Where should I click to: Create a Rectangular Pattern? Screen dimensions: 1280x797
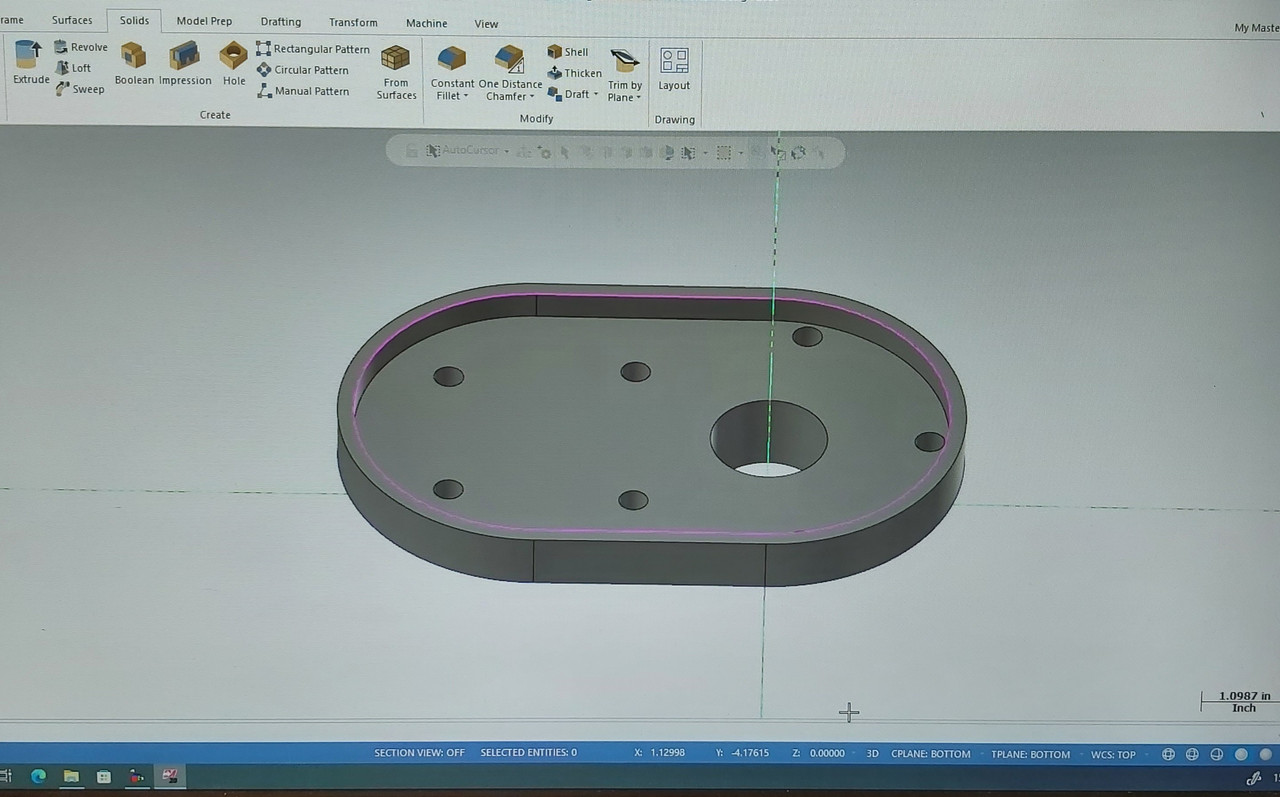pos(312,49)
